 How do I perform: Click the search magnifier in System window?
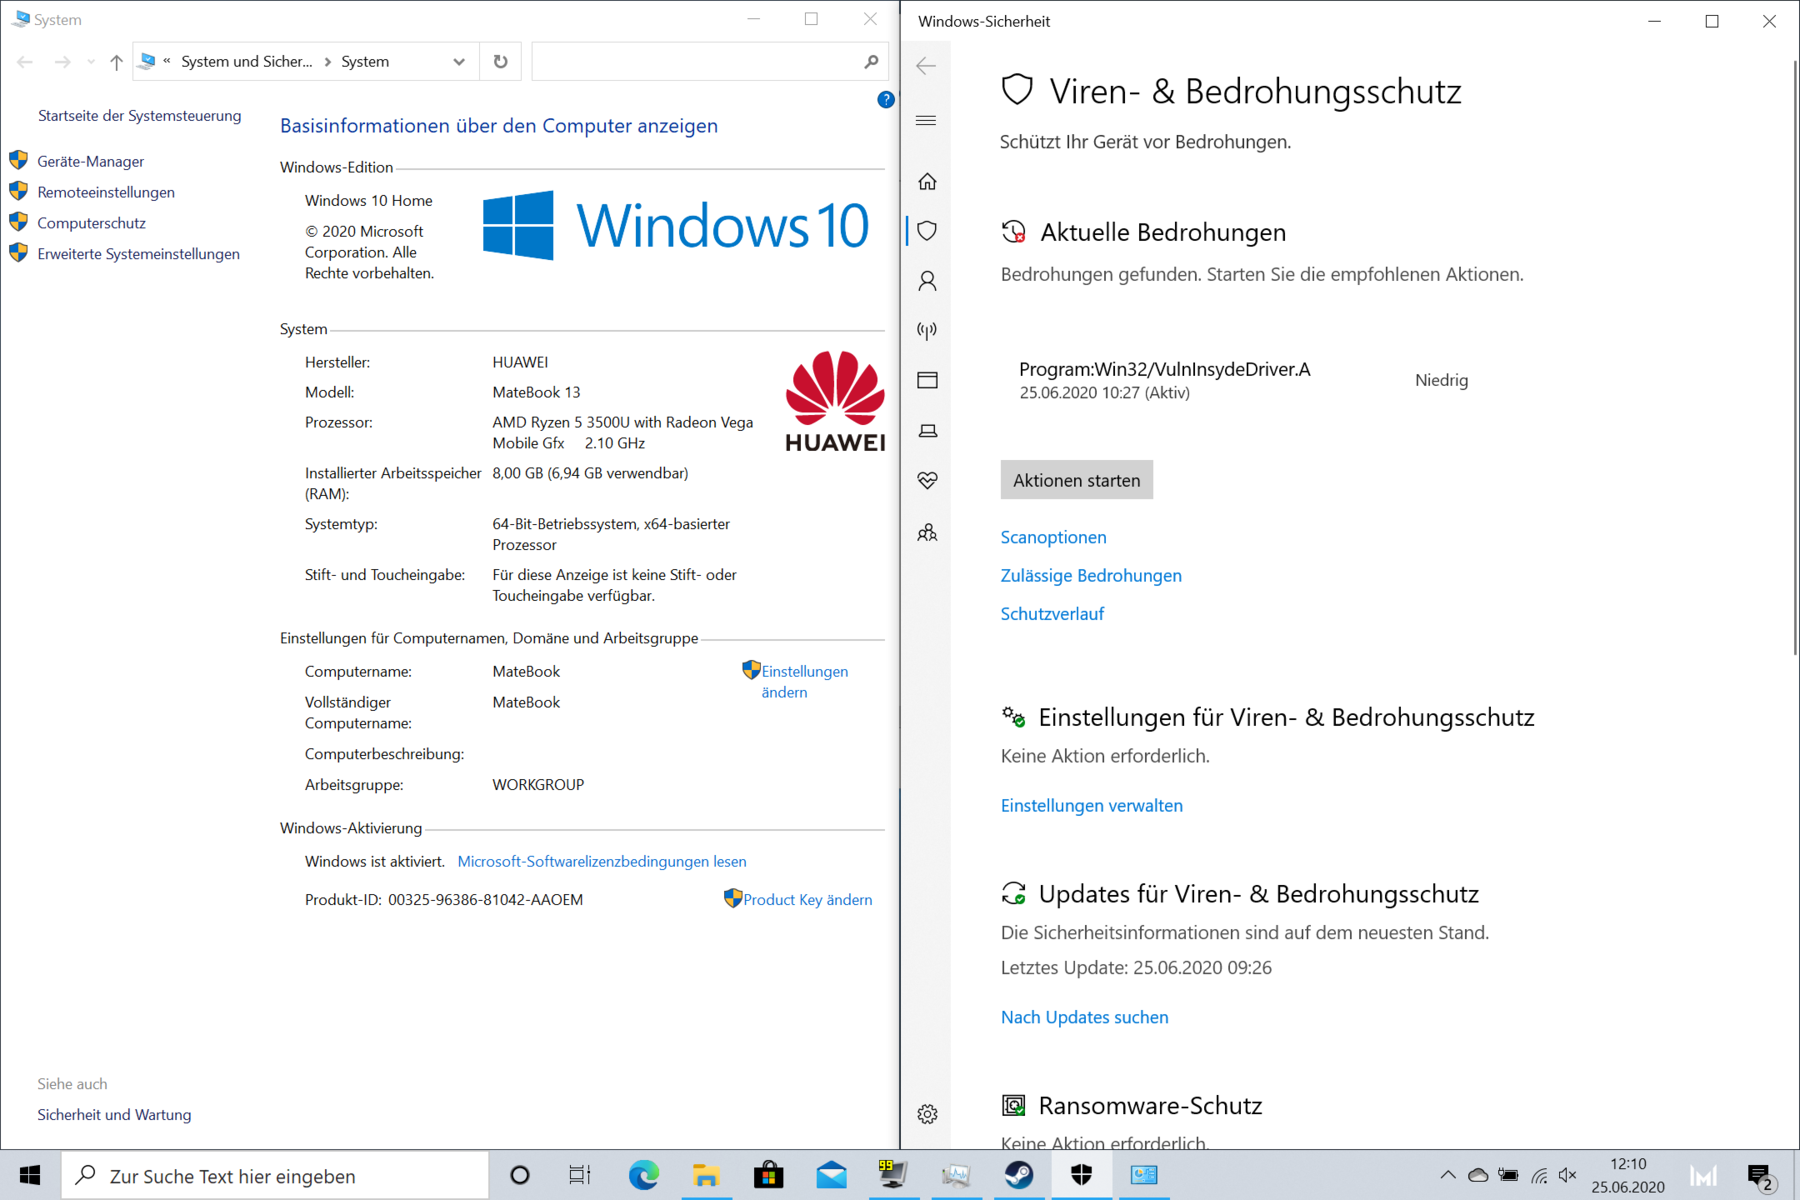[871, 62]
